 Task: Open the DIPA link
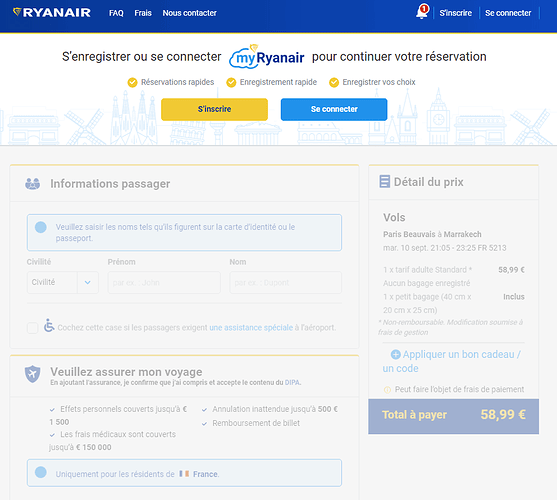pos(292,382)
